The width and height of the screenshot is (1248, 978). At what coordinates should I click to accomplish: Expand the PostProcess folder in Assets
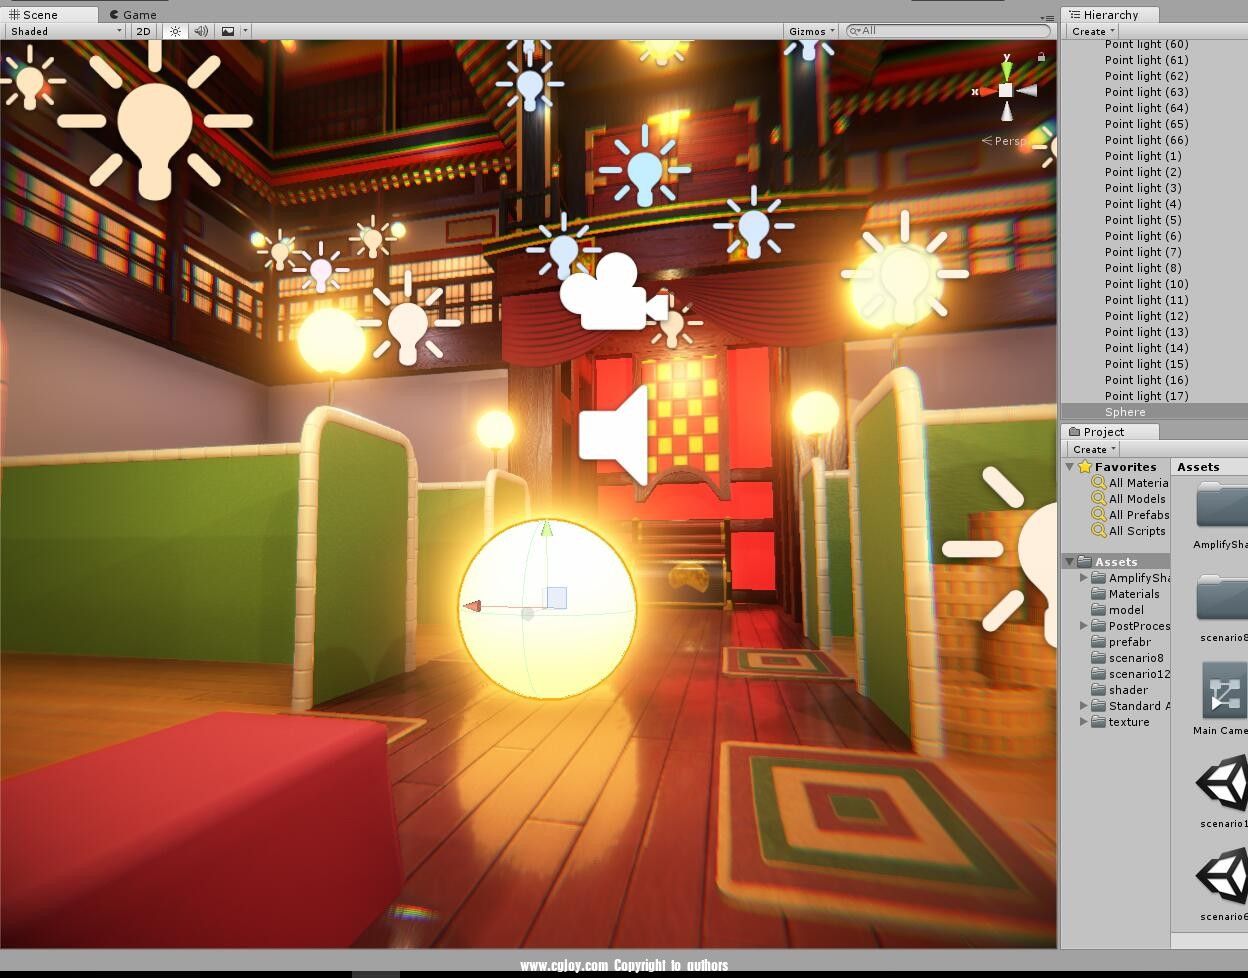click(x=1083, y=625)
